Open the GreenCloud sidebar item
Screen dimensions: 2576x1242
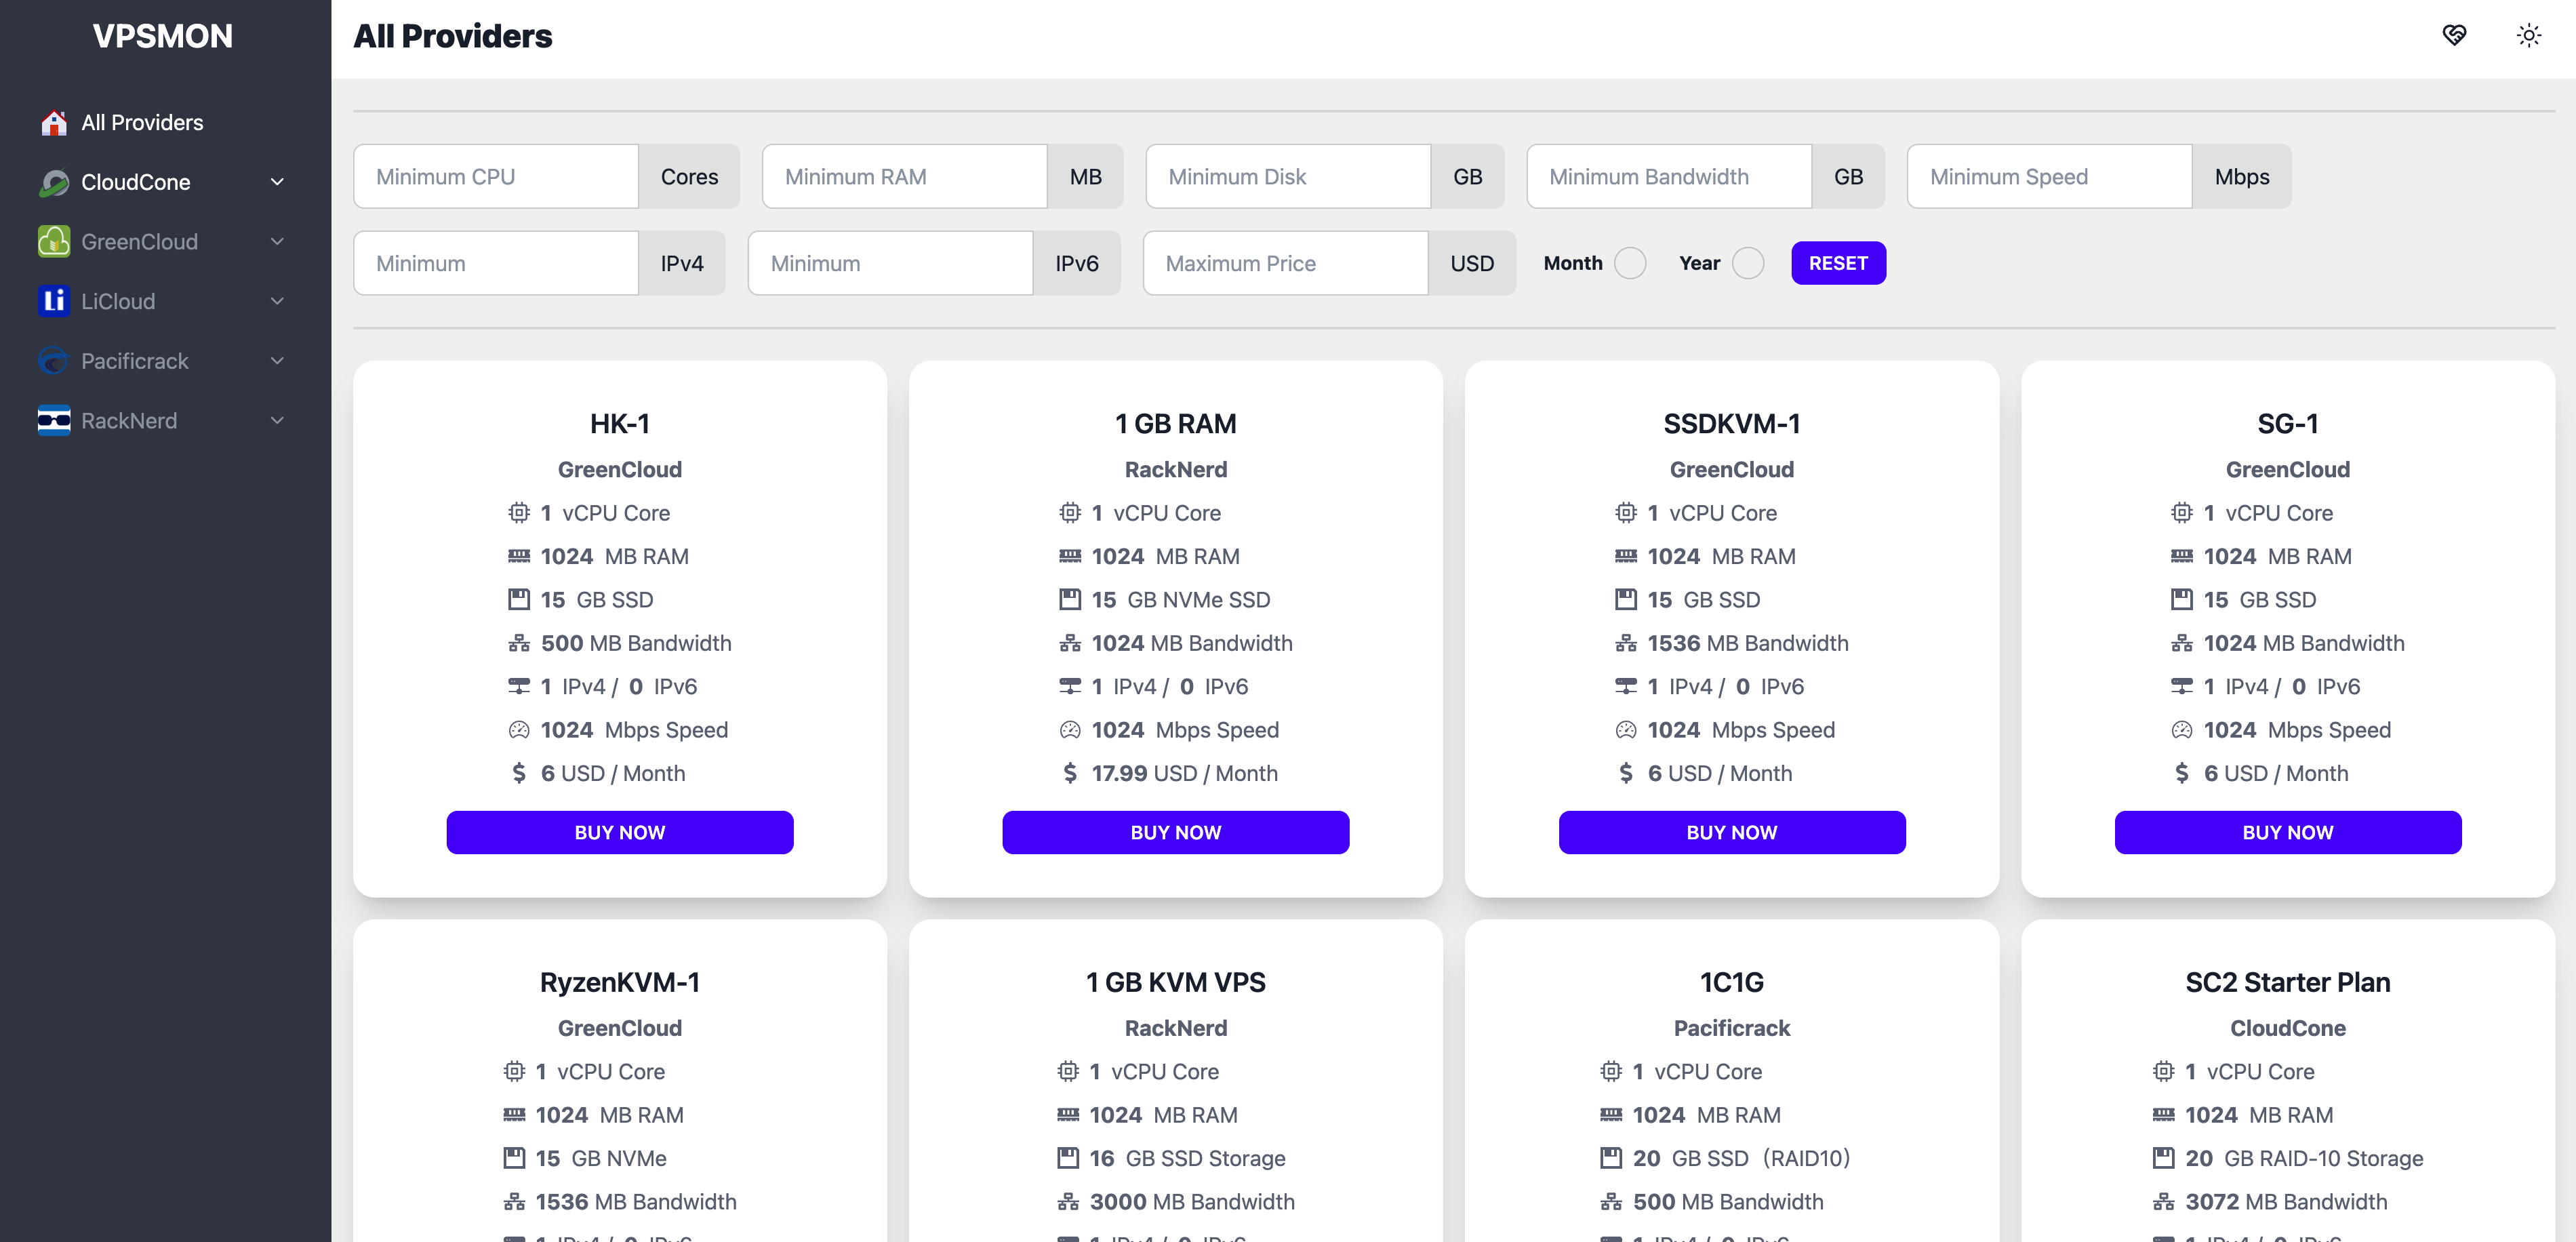click(x=165, y=241)
